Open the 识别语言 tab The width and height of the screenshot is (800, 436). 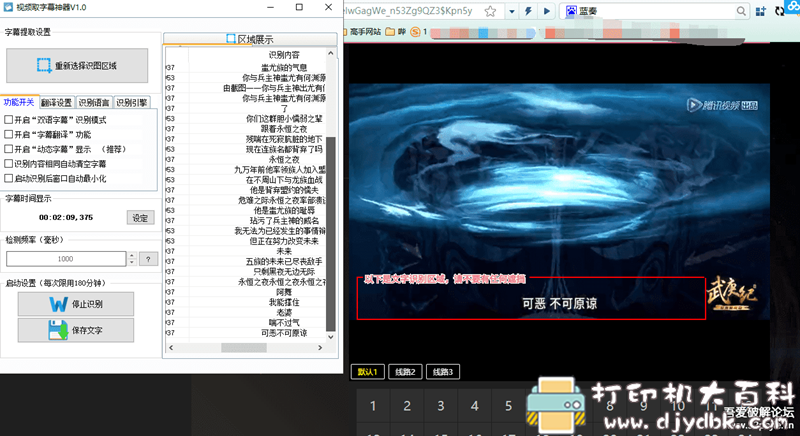[x=94, y=102]
